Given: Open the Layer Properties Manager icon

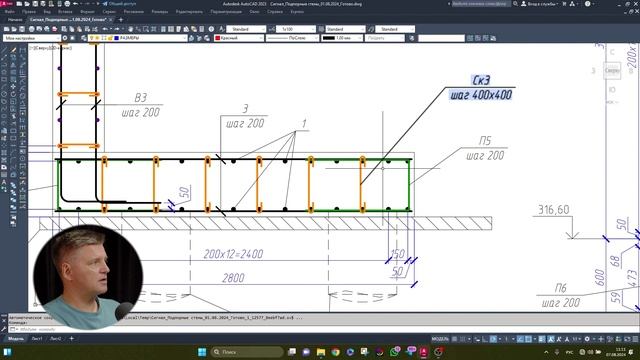Looking at the screenshot, I should (x=84, y=38).
